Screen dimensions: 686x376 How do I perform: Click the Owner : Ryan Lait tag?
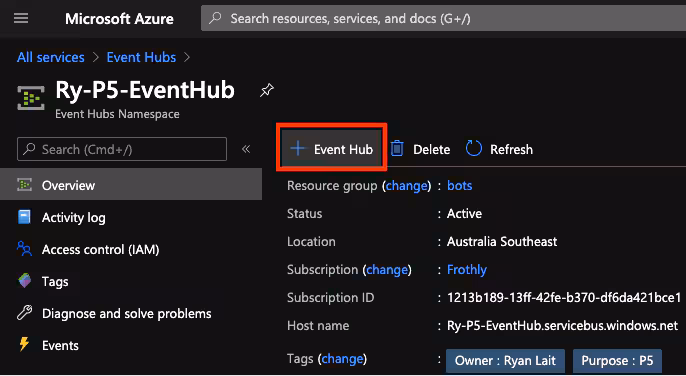coord(505,361)
